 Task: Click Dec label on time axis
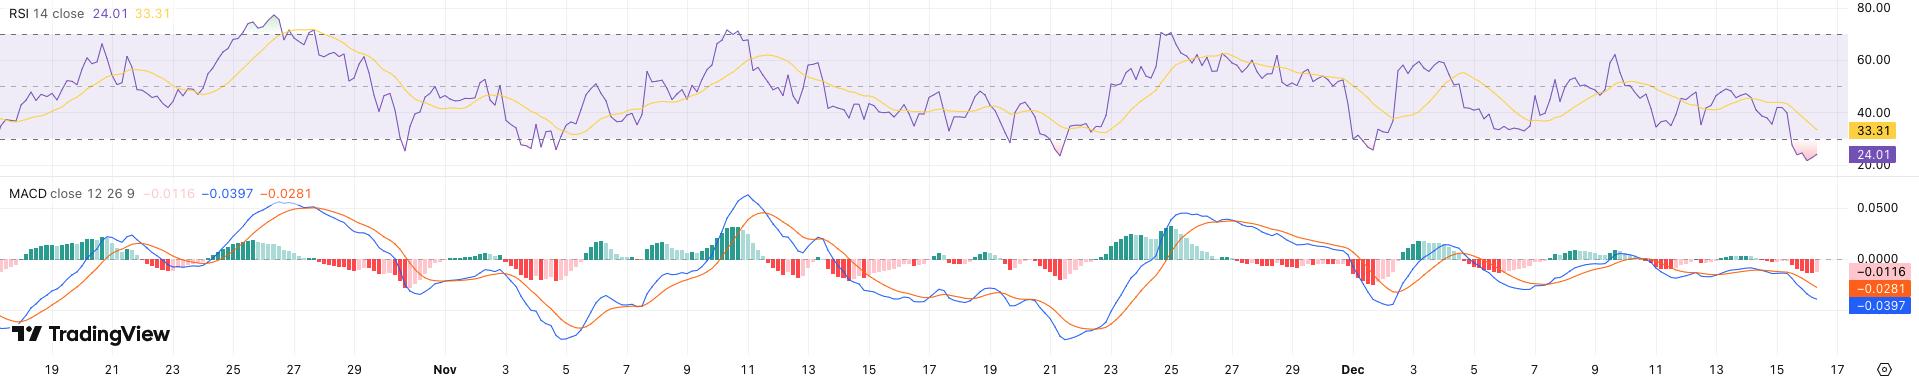(x=1352, y=370)
